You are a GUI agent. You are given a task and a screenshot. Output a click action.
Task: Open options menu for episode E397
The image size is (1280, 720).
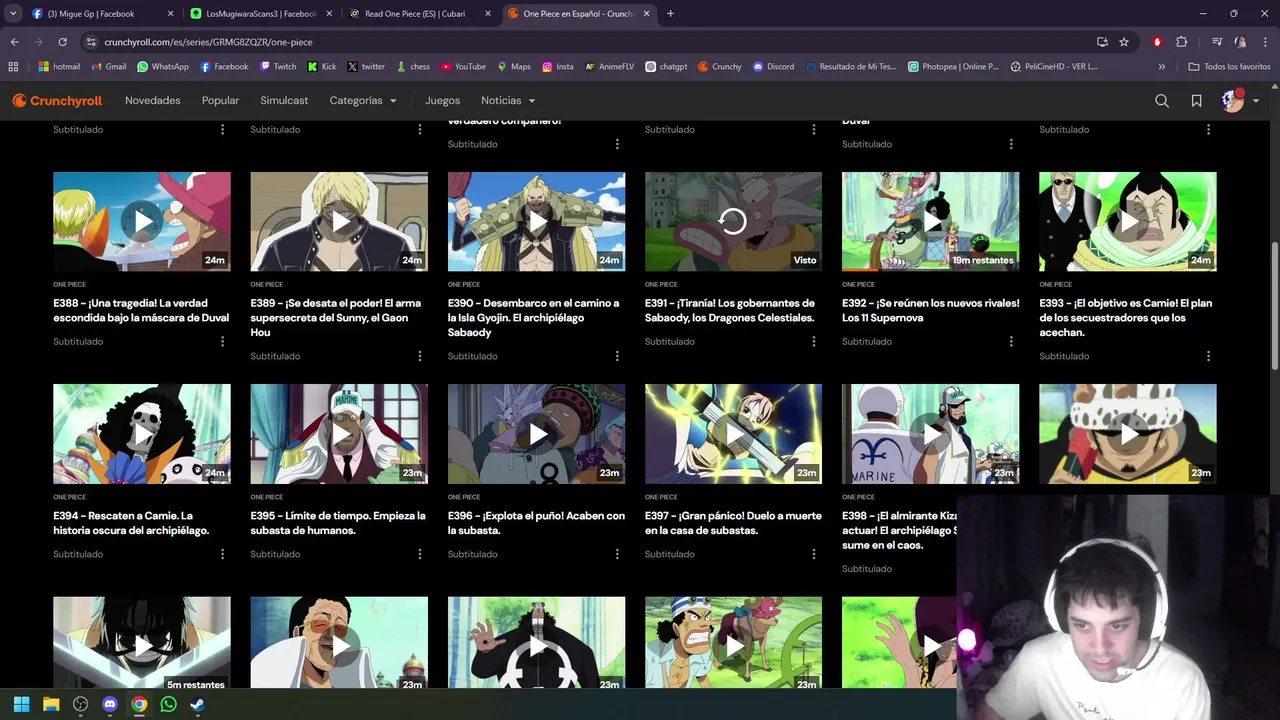coord(814,554)
